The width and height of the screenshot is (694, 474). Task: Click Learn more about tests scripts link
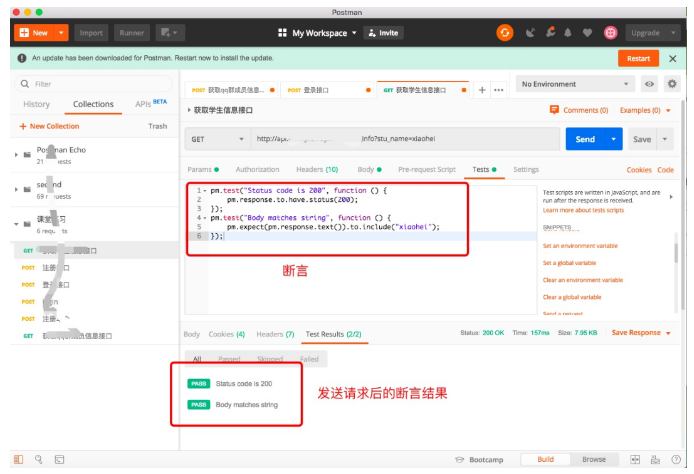583,210
